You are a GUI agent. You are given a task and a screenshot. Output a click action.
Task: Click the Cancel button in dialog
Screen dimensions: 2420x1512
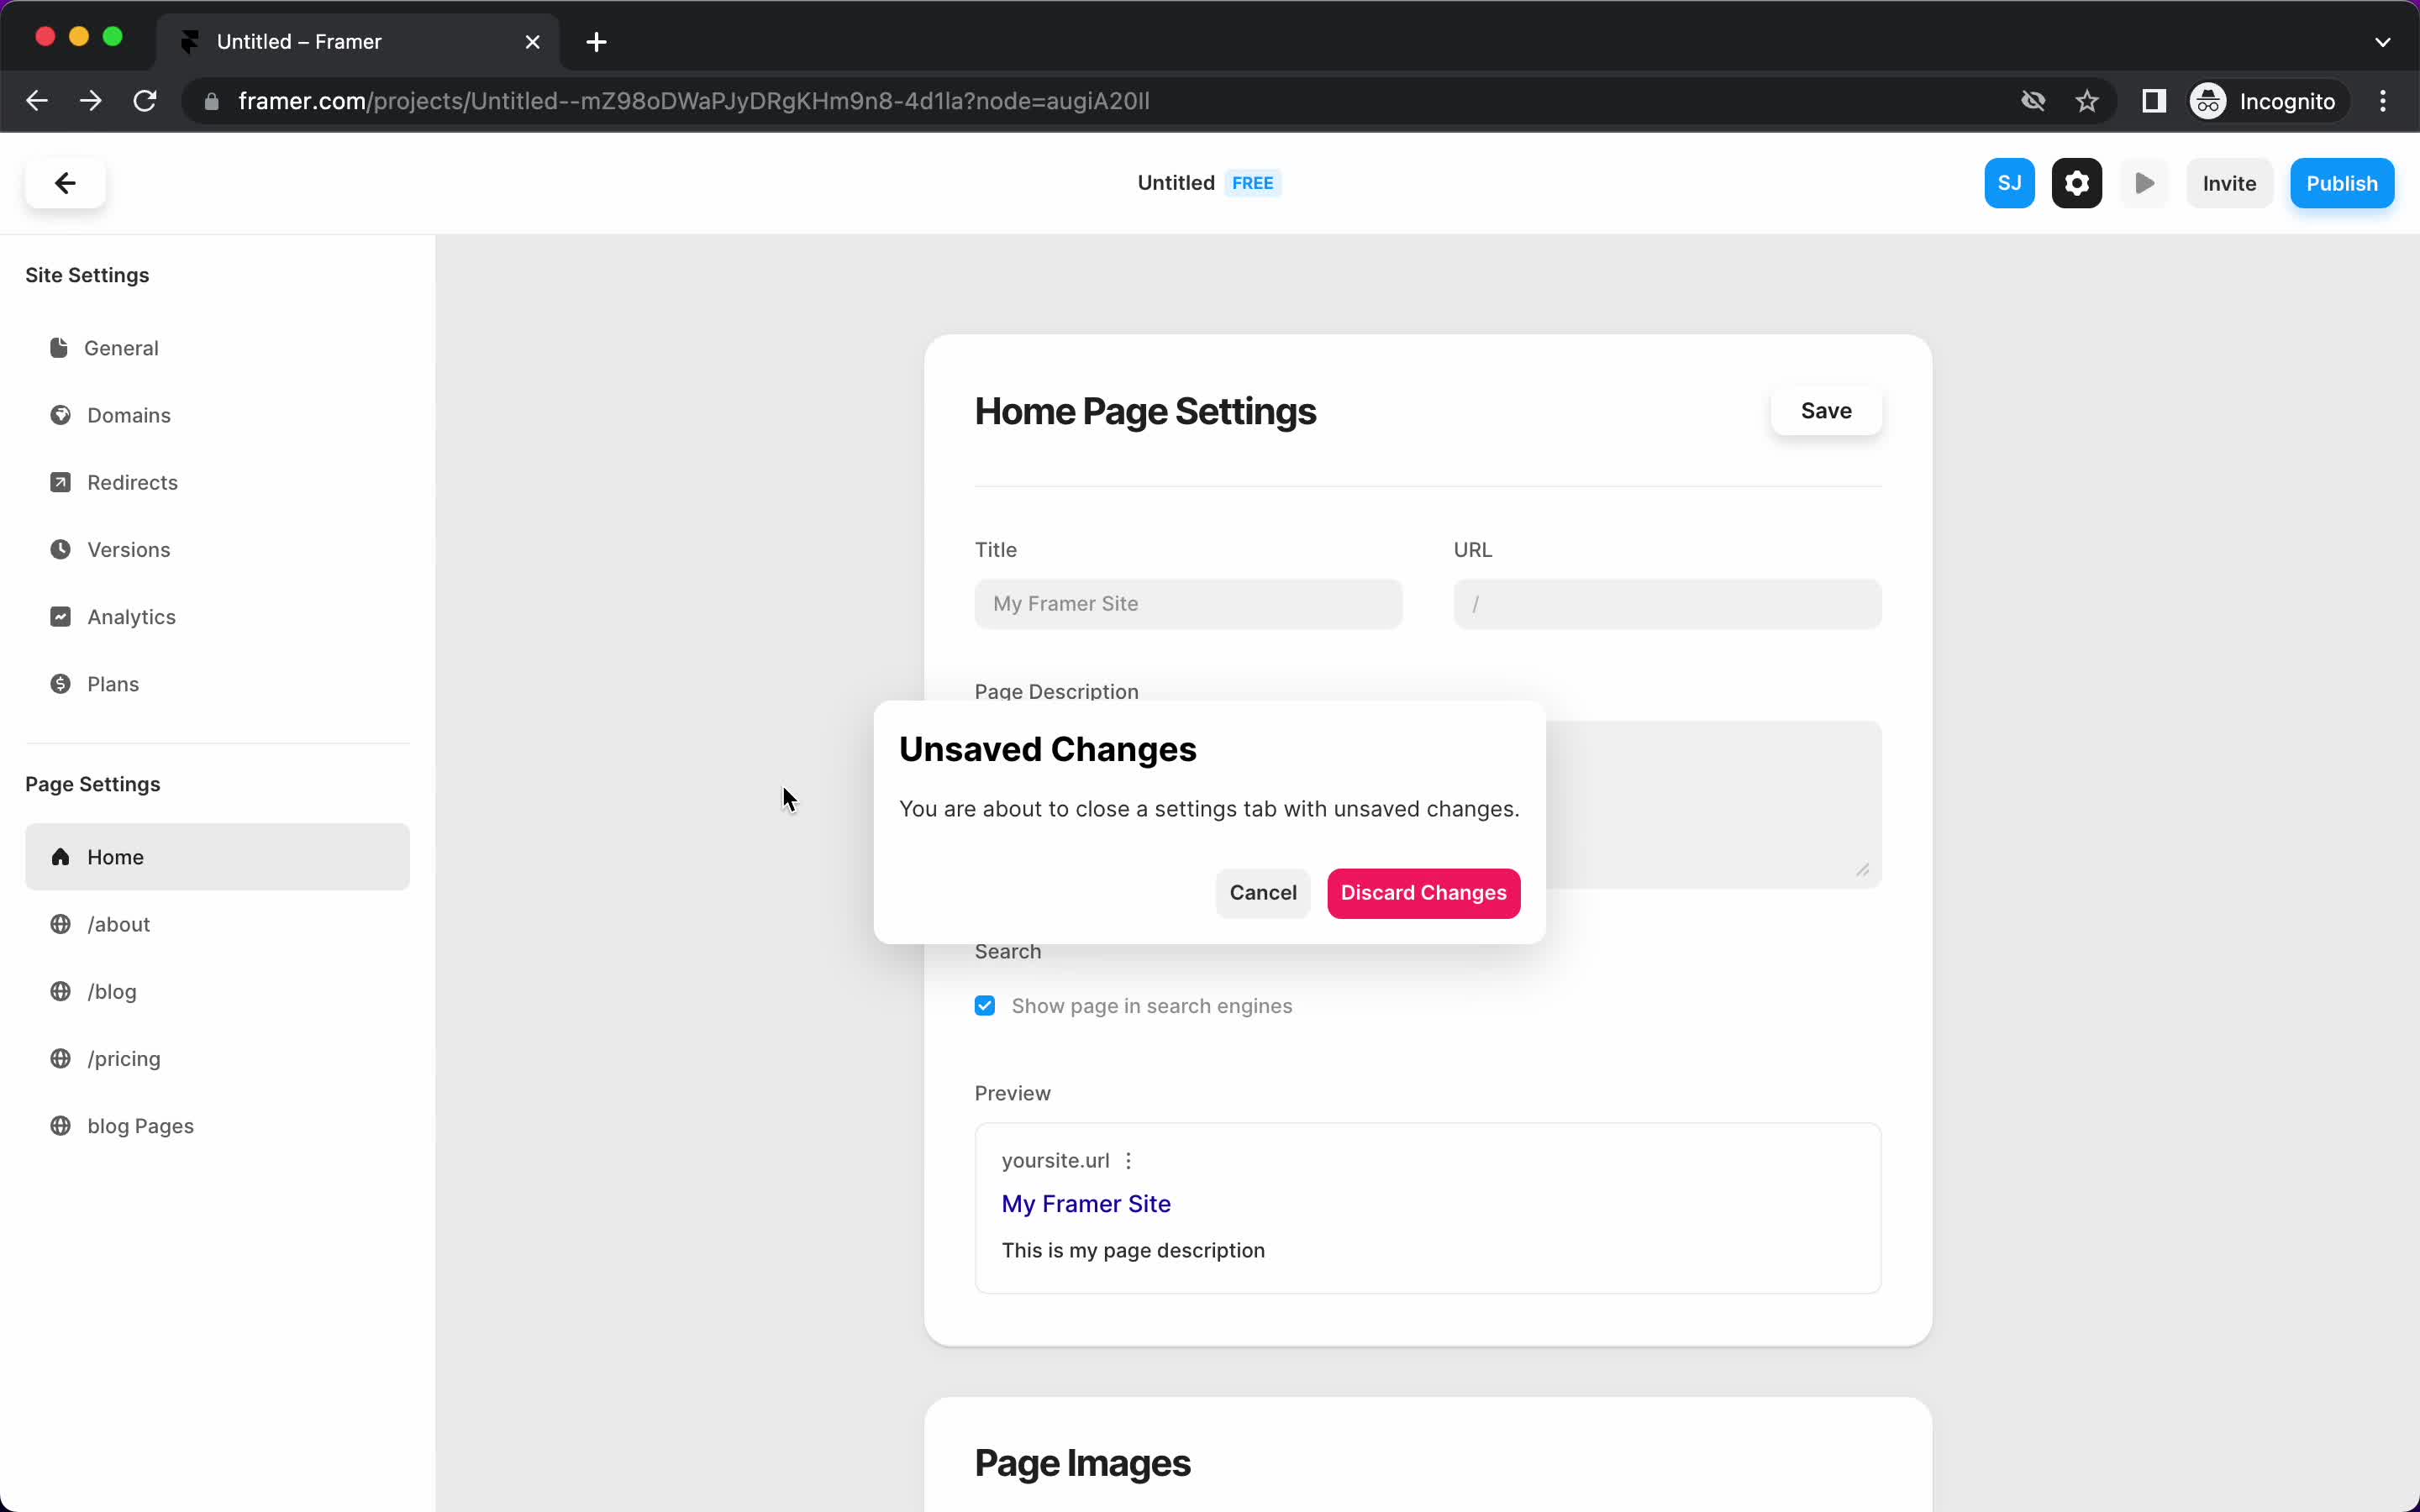[x=1263, y=892]
